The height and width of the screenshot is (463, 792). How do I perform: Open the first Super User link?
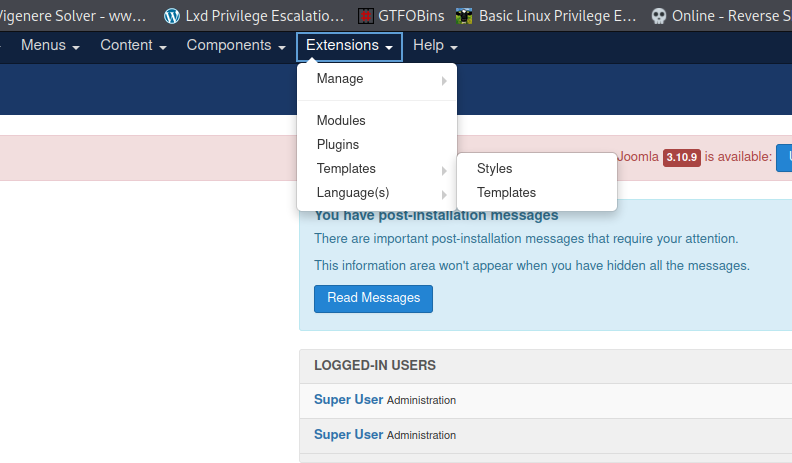pyautogui.click(x=348, y=400)
